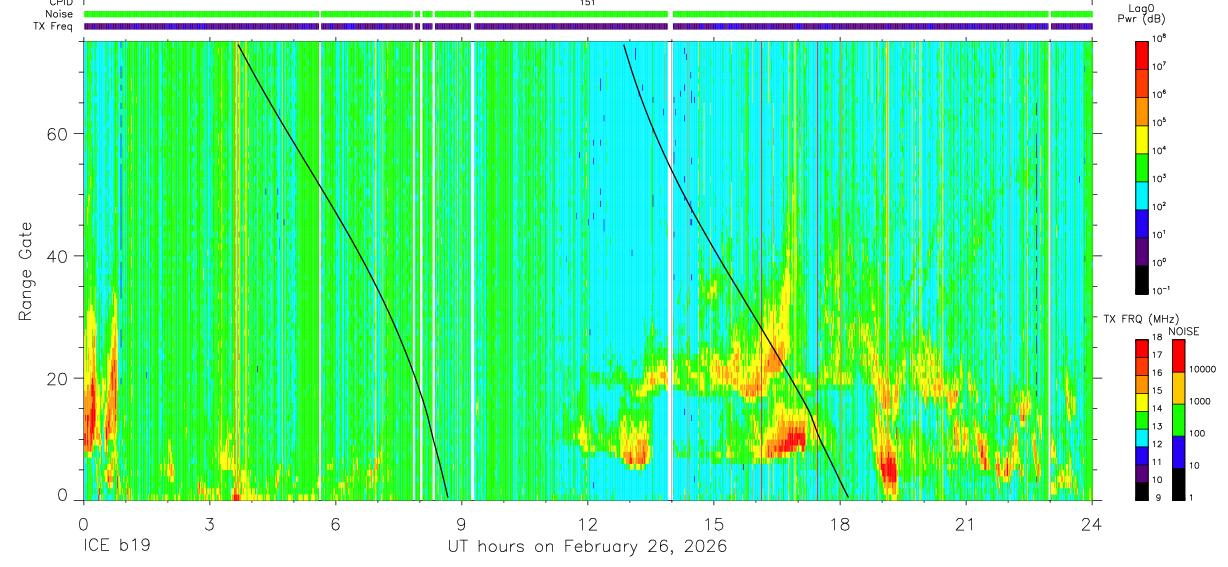Viewport: 1228px width, 567px height.
Task: Click the x-axis tick label '18'
Action: tap(840, 525)
